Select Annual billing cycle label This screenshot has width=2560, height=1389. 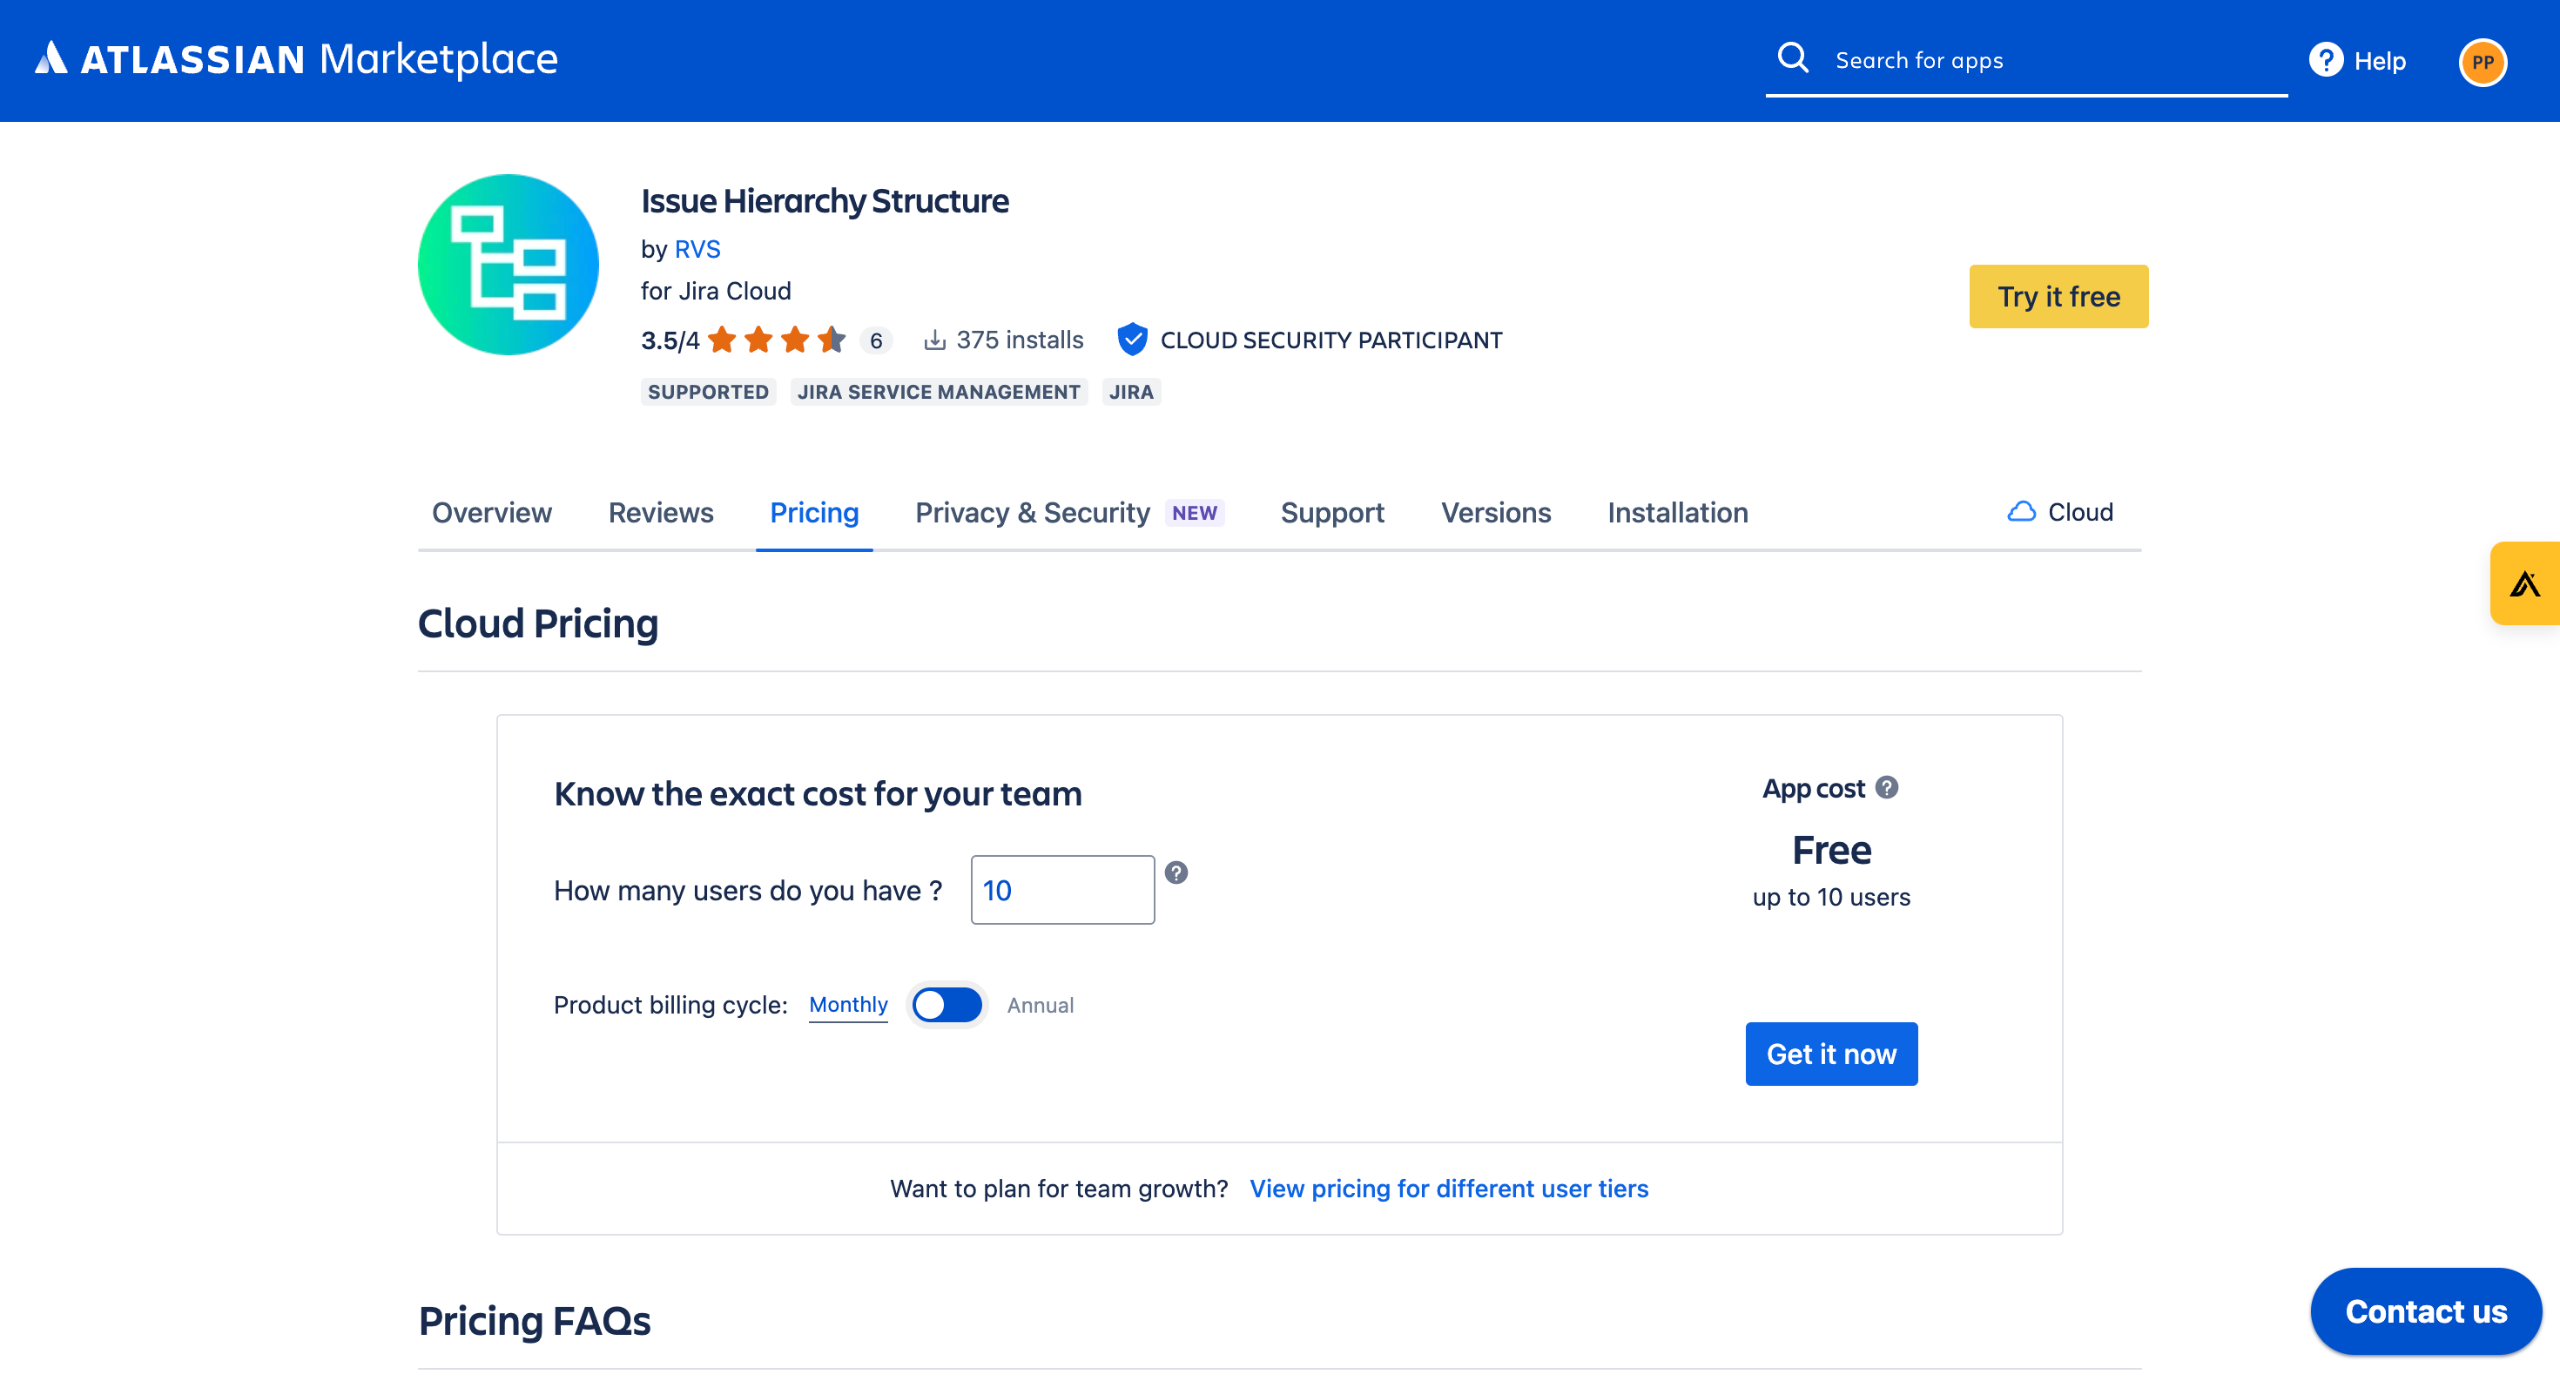tap(1040, 1006)
